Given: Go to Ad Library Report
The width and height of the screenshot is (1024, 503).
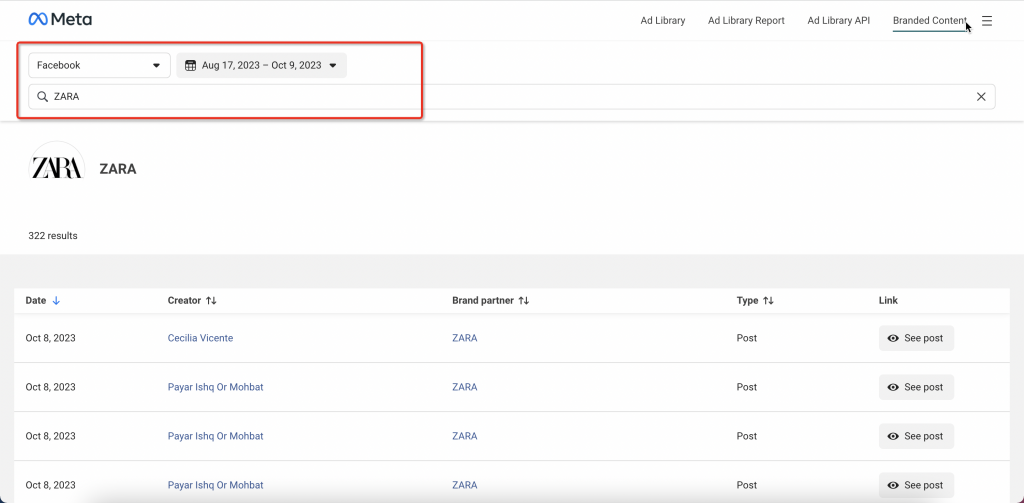Looking at the screenshot, I should 746,21.
